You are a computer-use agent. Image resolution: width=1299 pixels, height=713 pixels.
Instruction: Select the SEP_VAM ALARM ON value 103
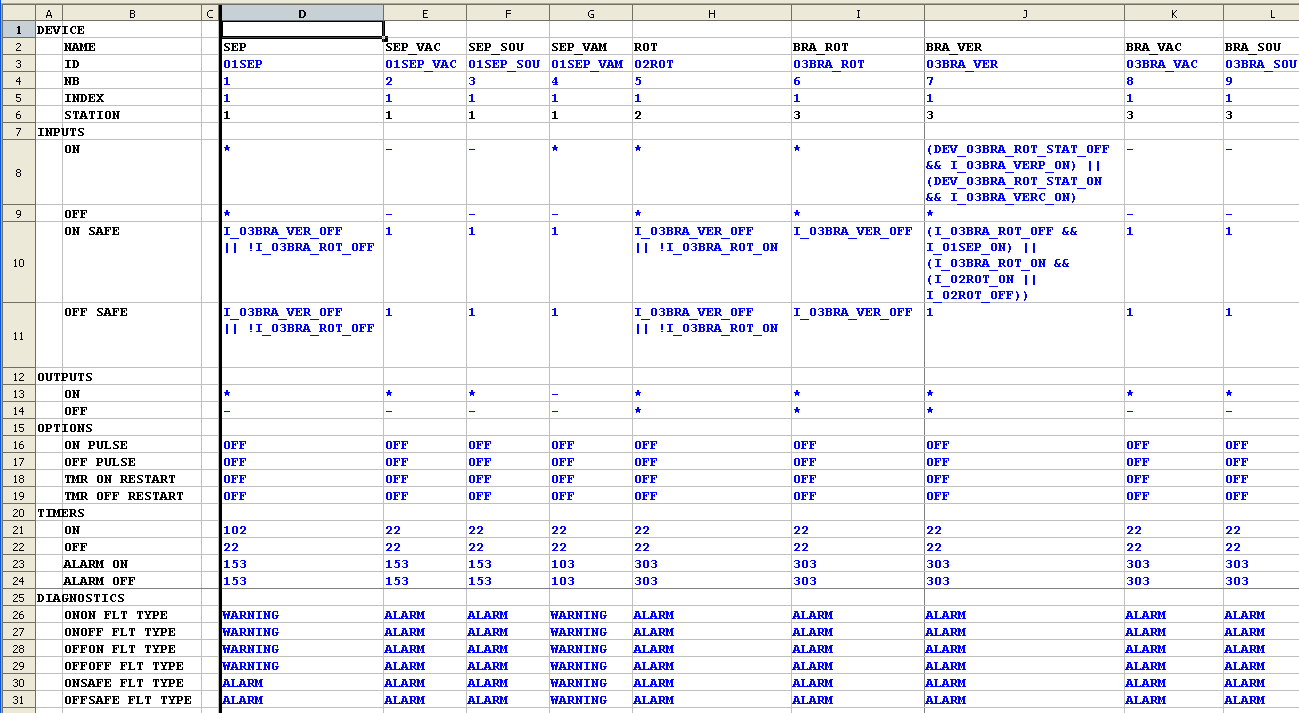click(x=590, y=564)
